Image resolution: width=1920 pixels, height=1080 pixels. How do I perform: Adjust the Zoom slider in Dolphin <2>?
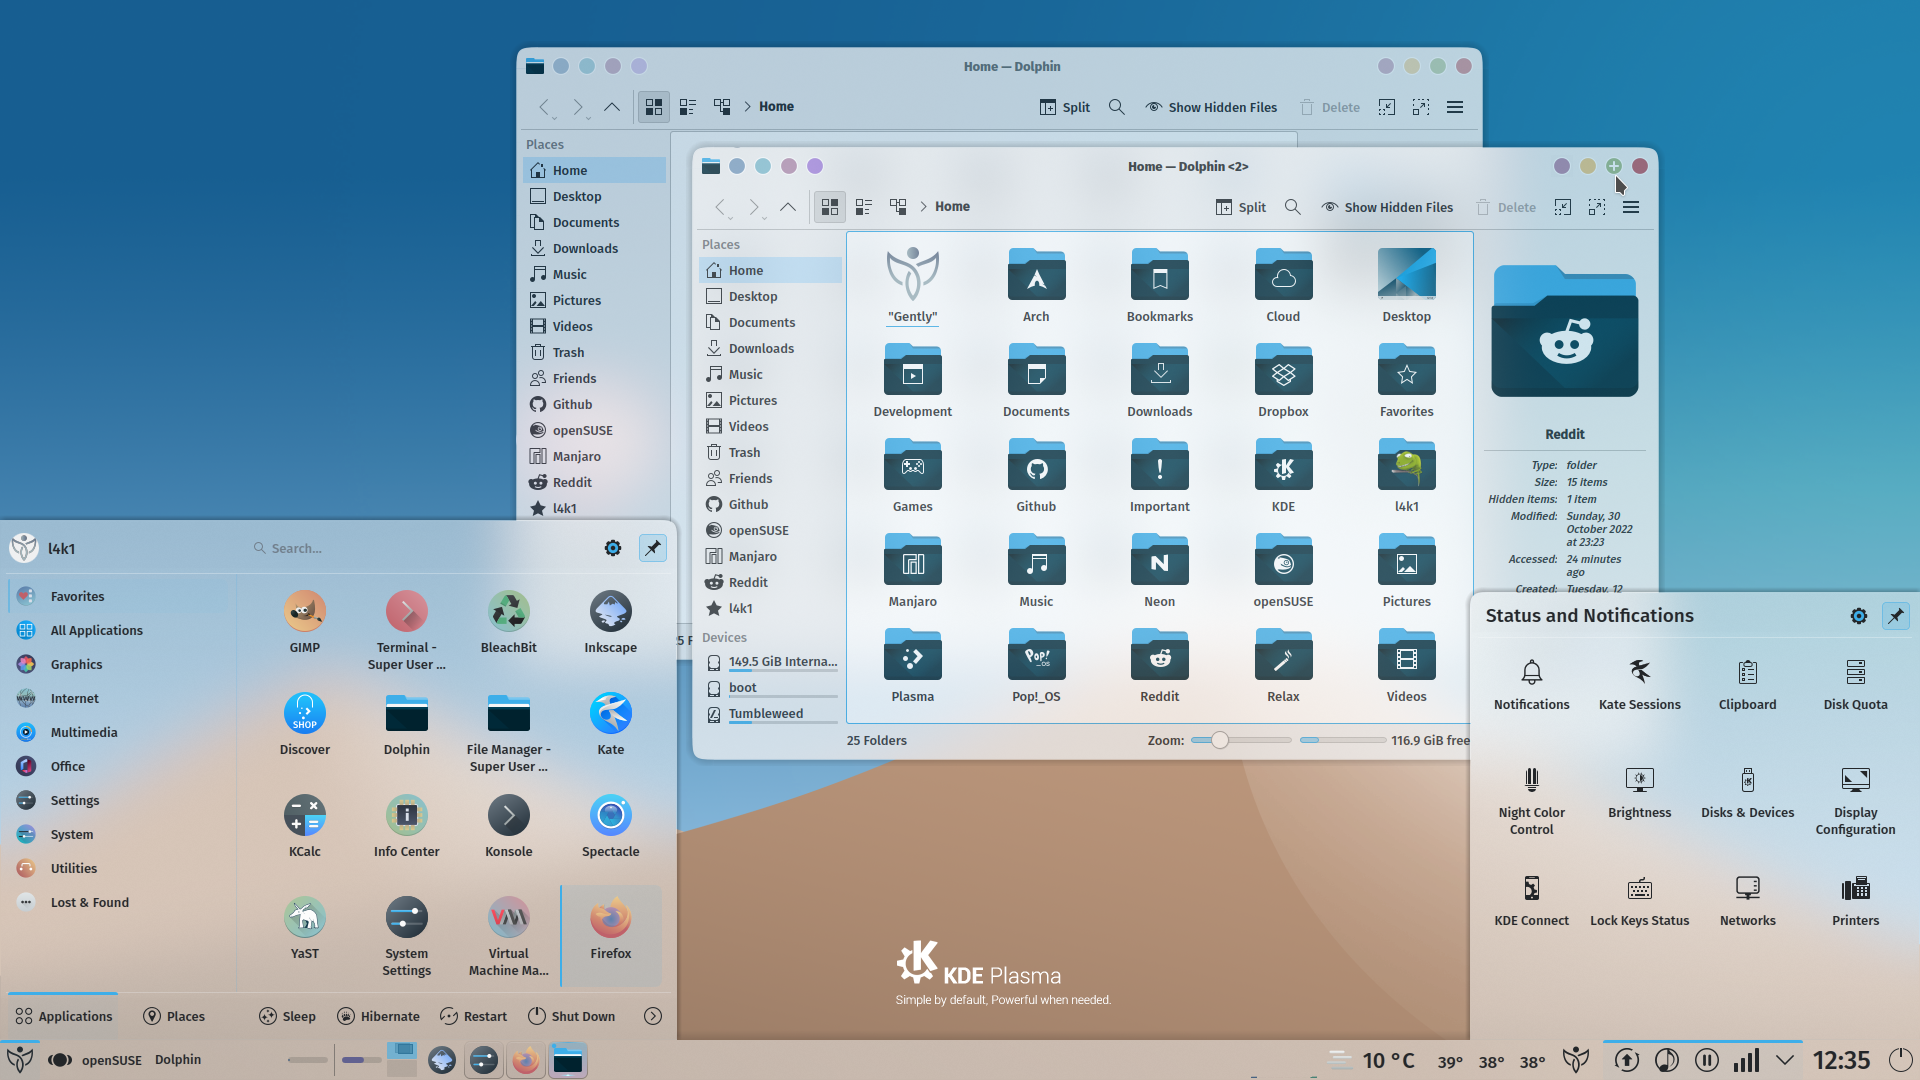point(1241,740)
